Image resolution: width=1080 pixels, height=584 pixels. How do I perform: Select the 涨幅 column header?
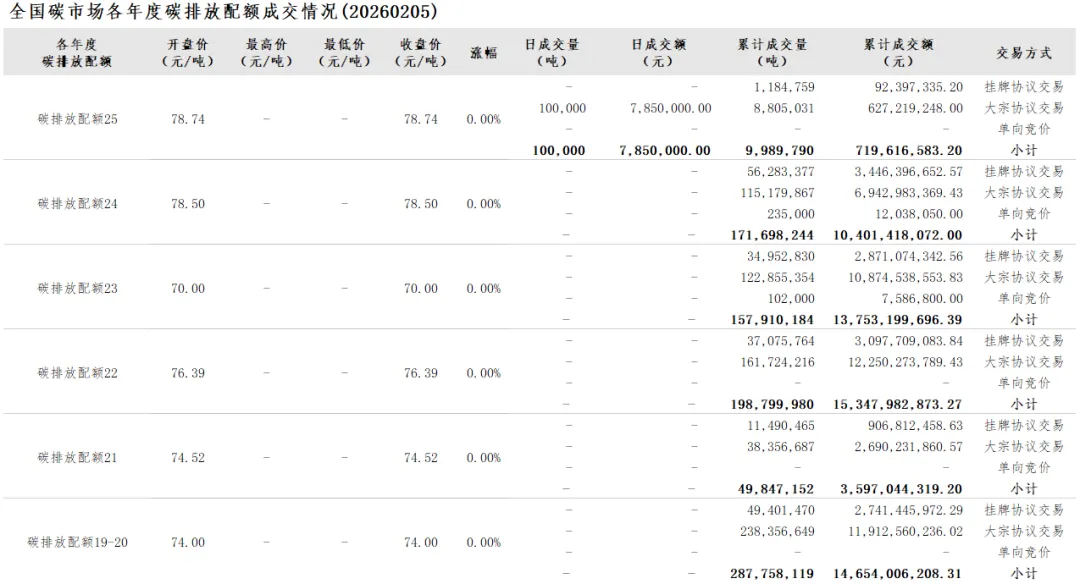coord(484,53)
